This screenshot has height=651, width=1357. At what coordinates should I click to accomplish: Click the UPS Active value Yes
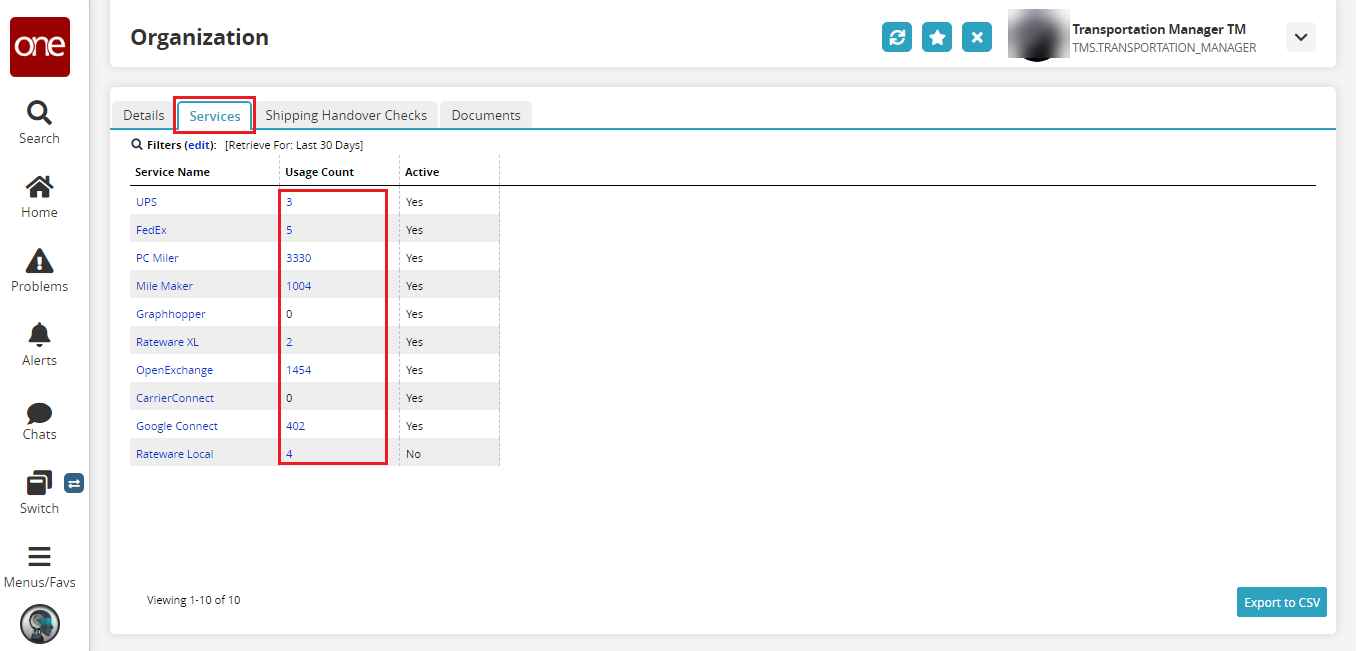coord(414,202)
